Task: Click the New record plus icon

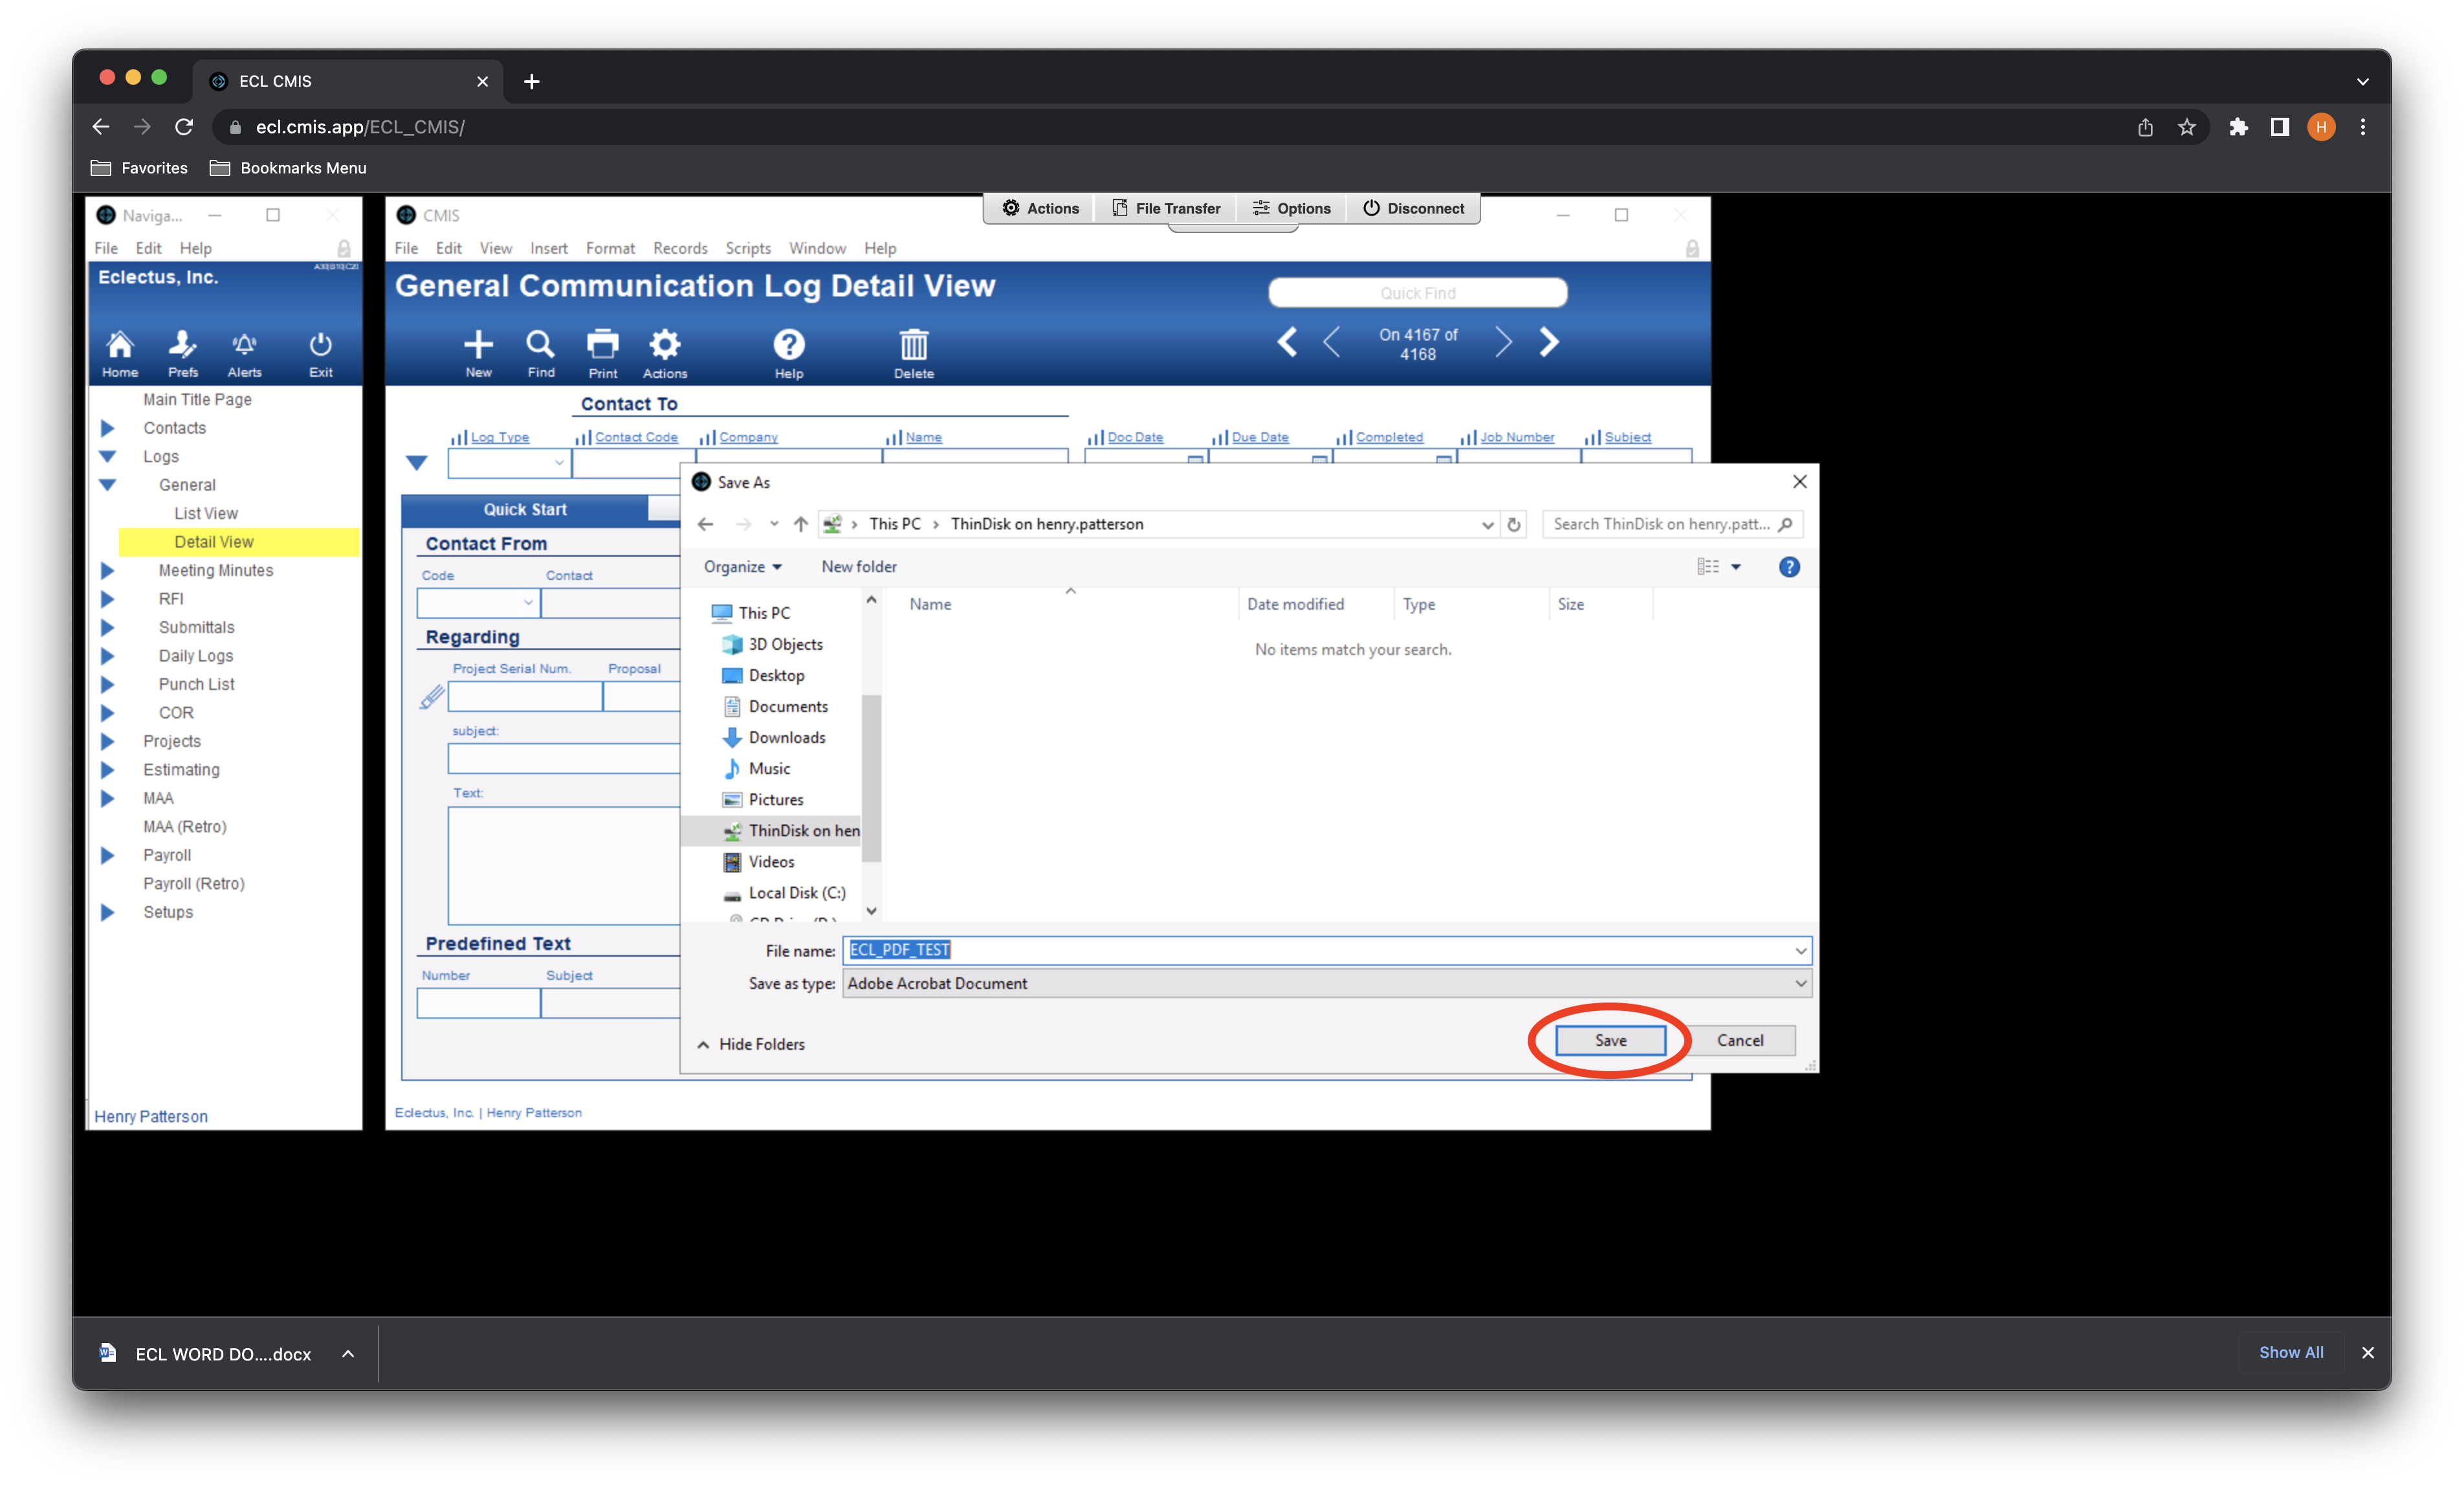Action: click(478, 345)
